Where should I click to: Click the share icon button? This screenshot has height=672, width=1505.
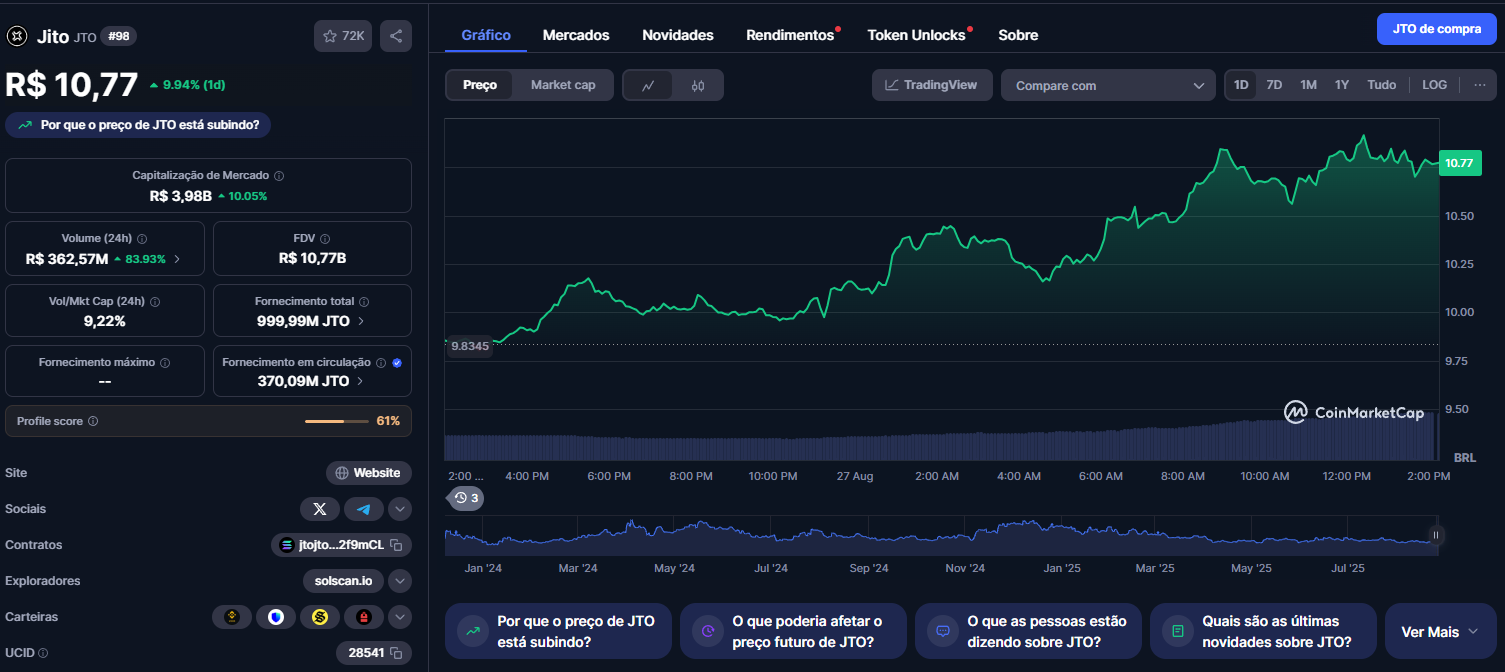coord(396,36)
